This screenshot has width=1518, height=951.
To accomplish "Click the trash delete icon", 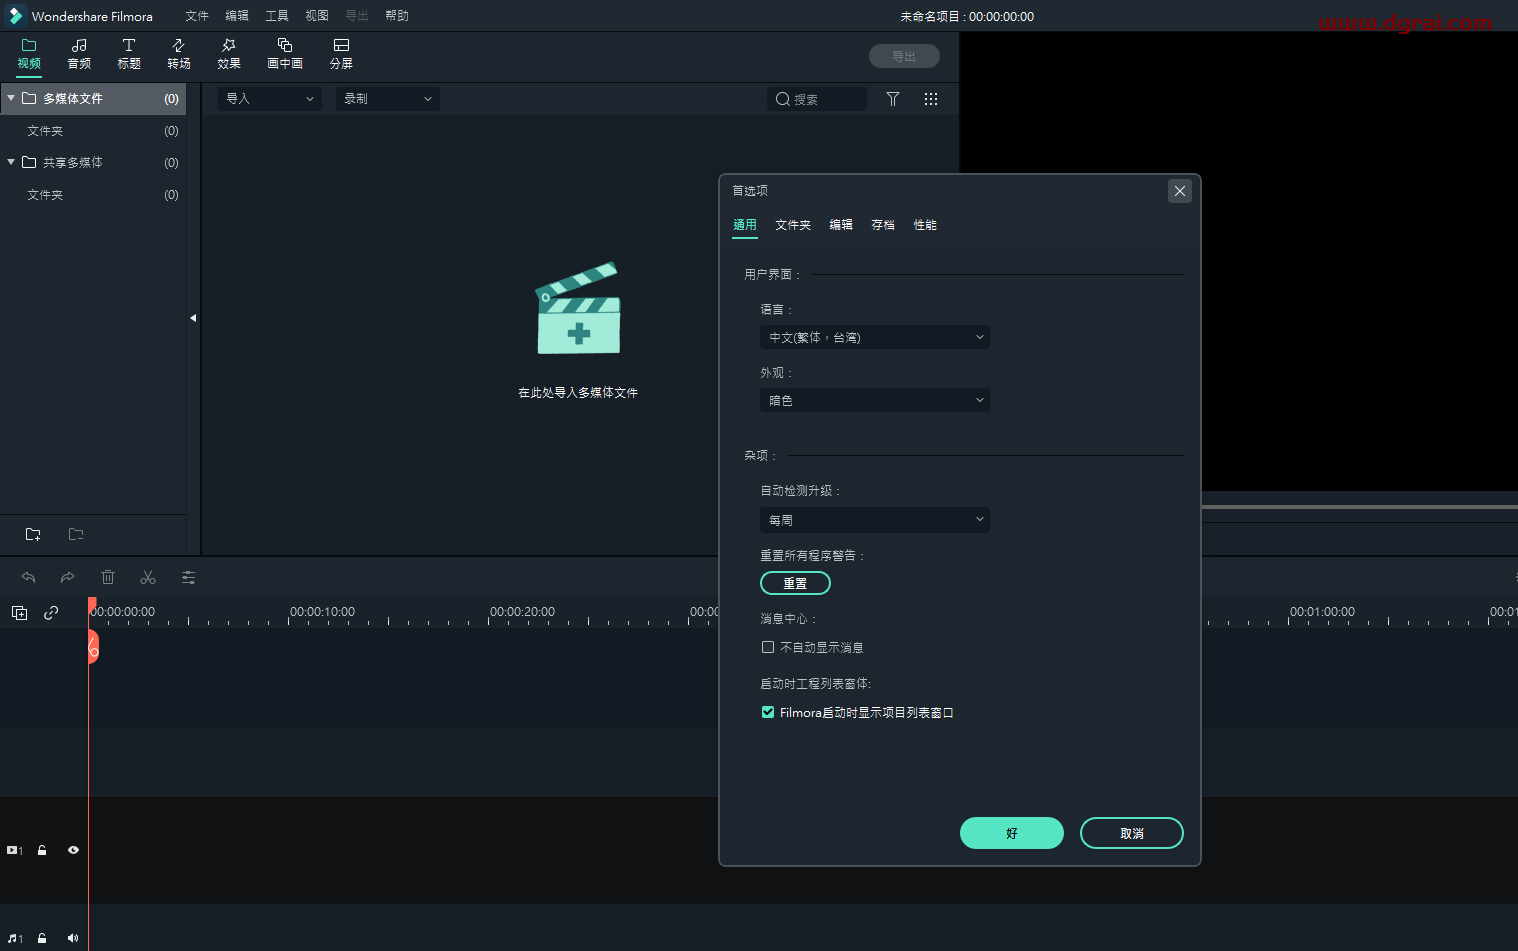I will pos(108,577).
